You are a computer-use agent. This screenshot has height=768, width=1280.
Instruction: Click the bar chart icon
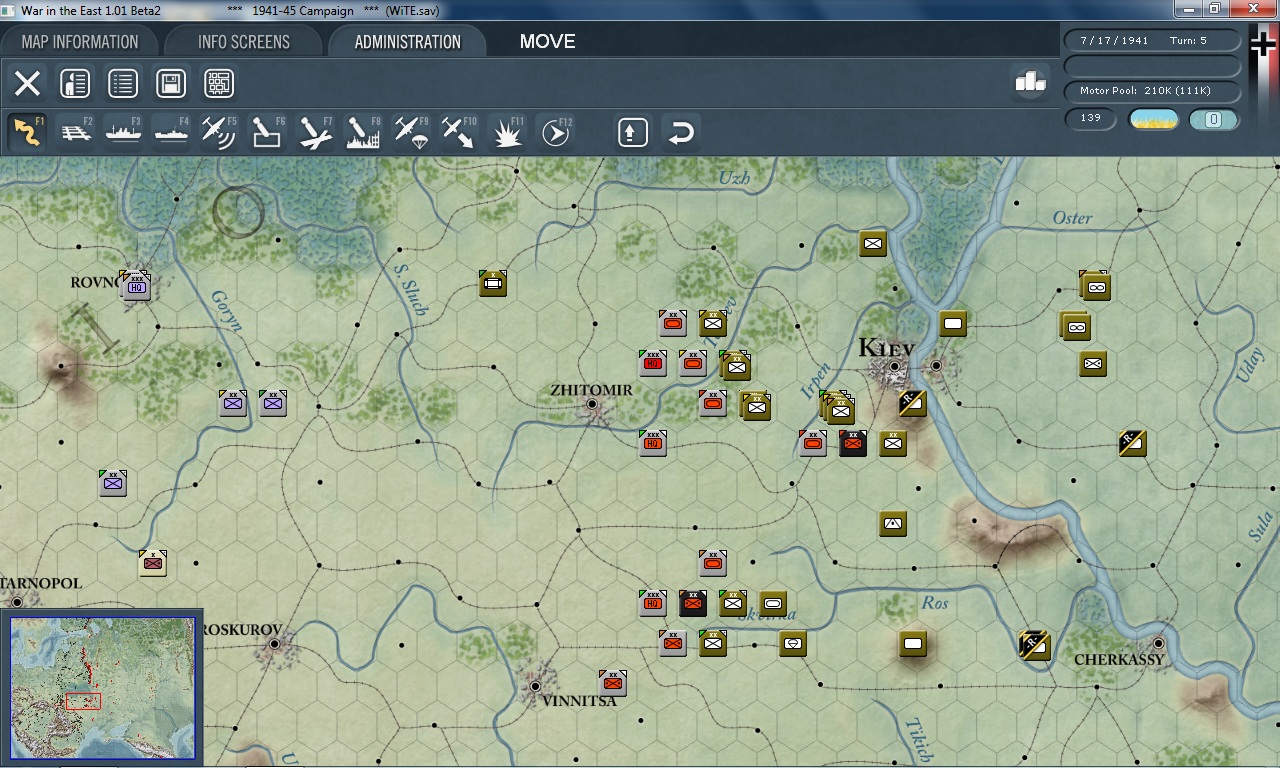point(1030,82)
